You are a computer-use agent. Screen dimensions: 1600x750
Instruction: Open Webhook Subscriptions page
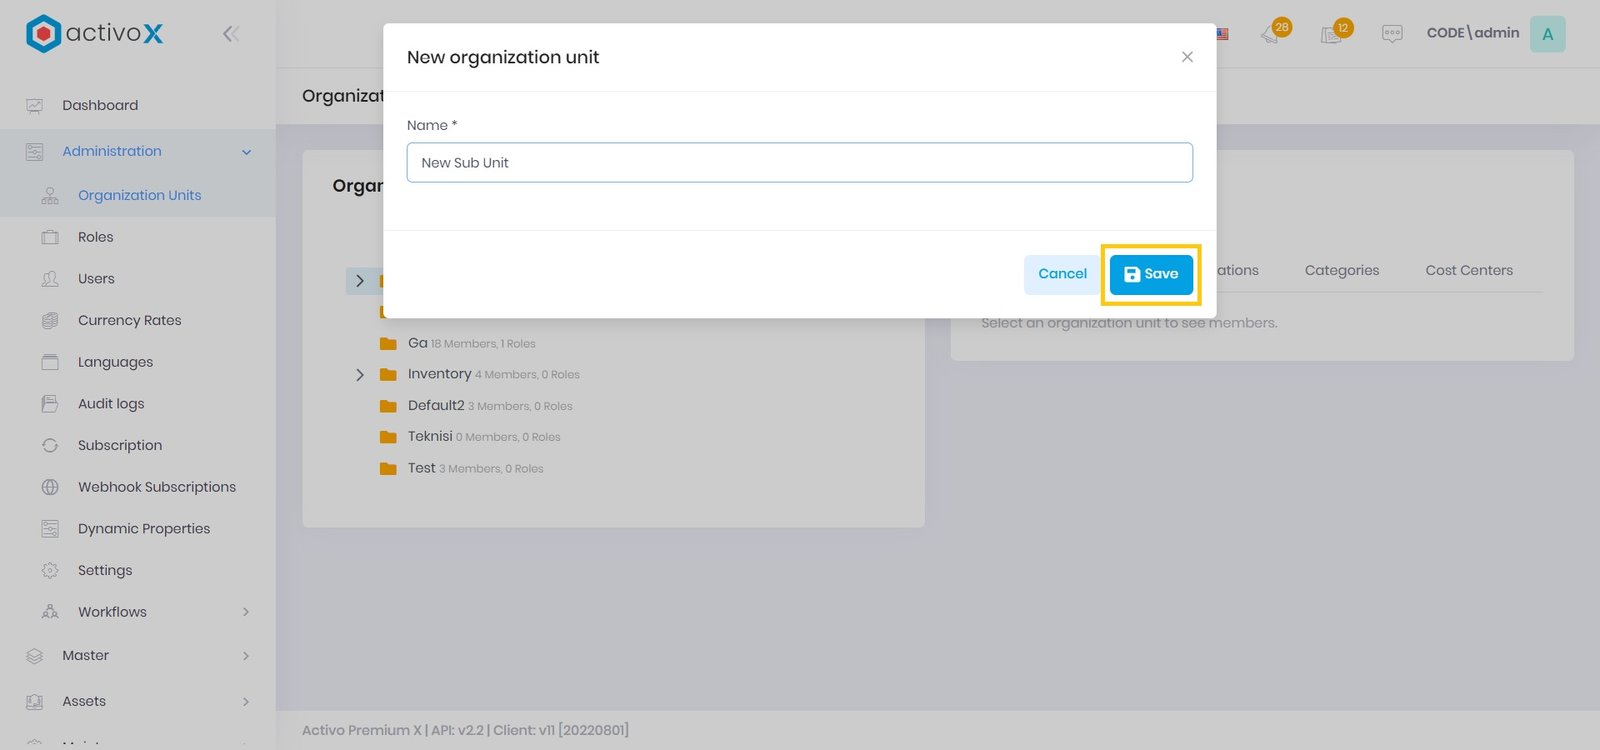(157, 487)
